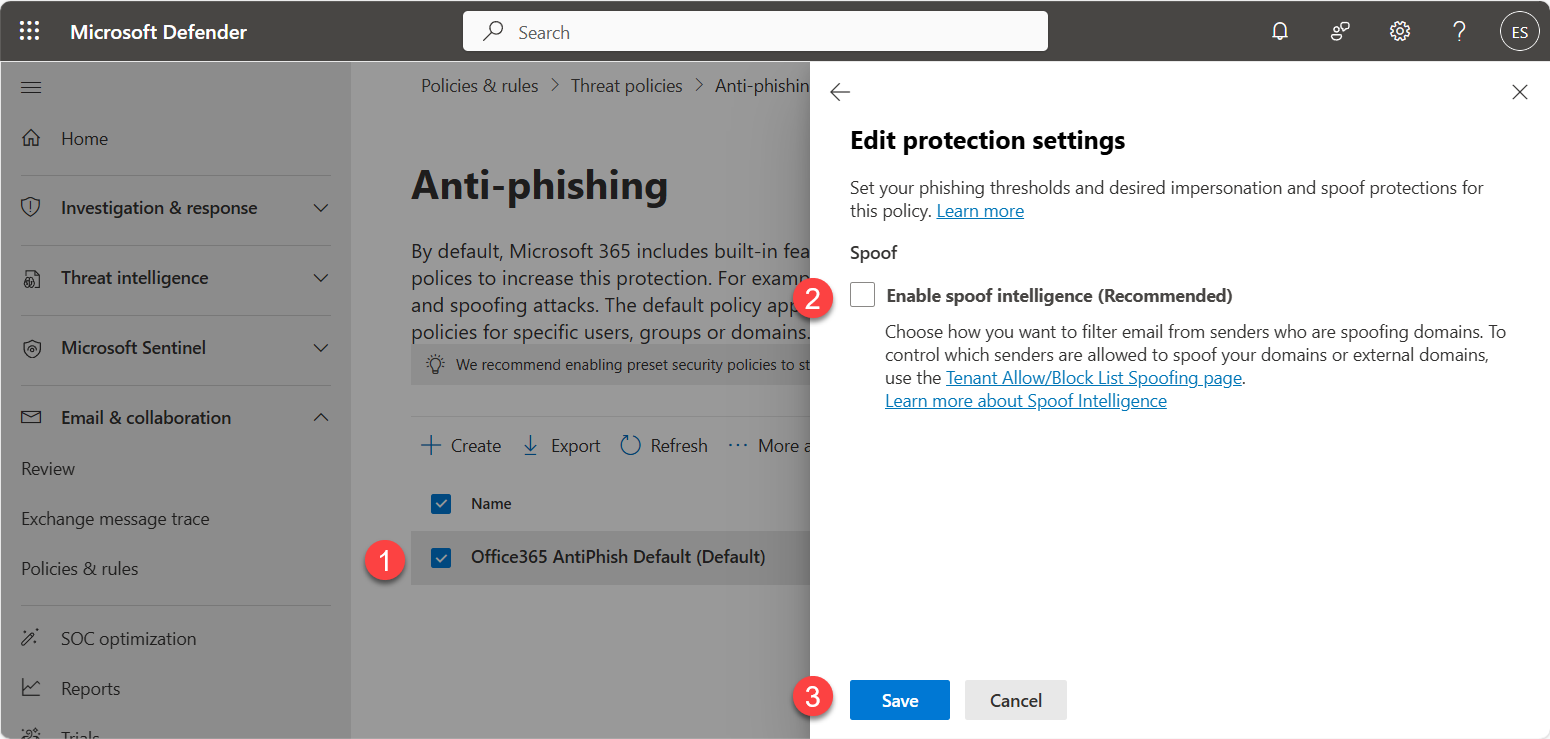Toggle the select-all Name checkbox
The width and height of the screenshot is (1550, 739).
tap(441, 503)
